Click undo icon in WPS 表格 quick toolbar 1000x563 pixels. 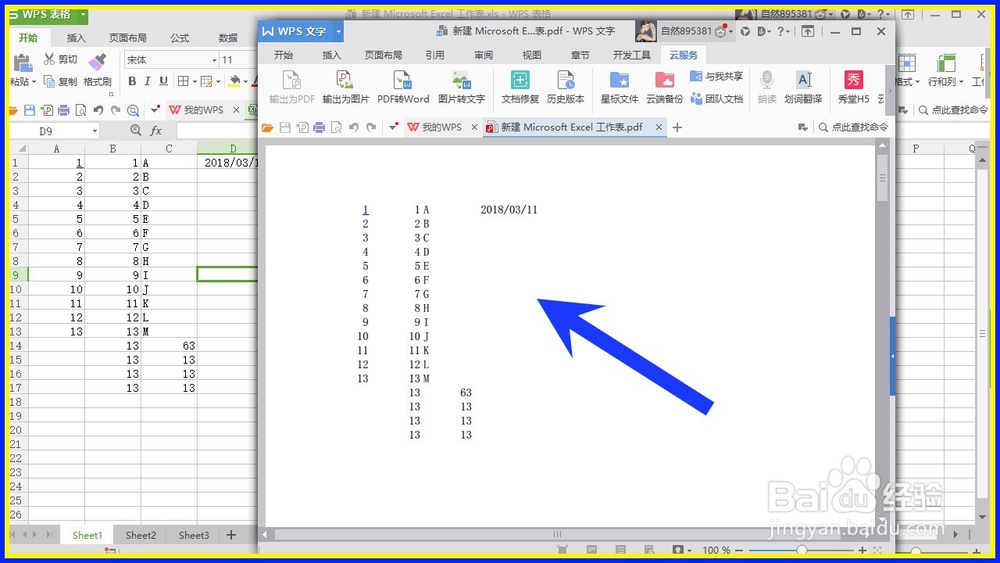click(x=98, y=110)
